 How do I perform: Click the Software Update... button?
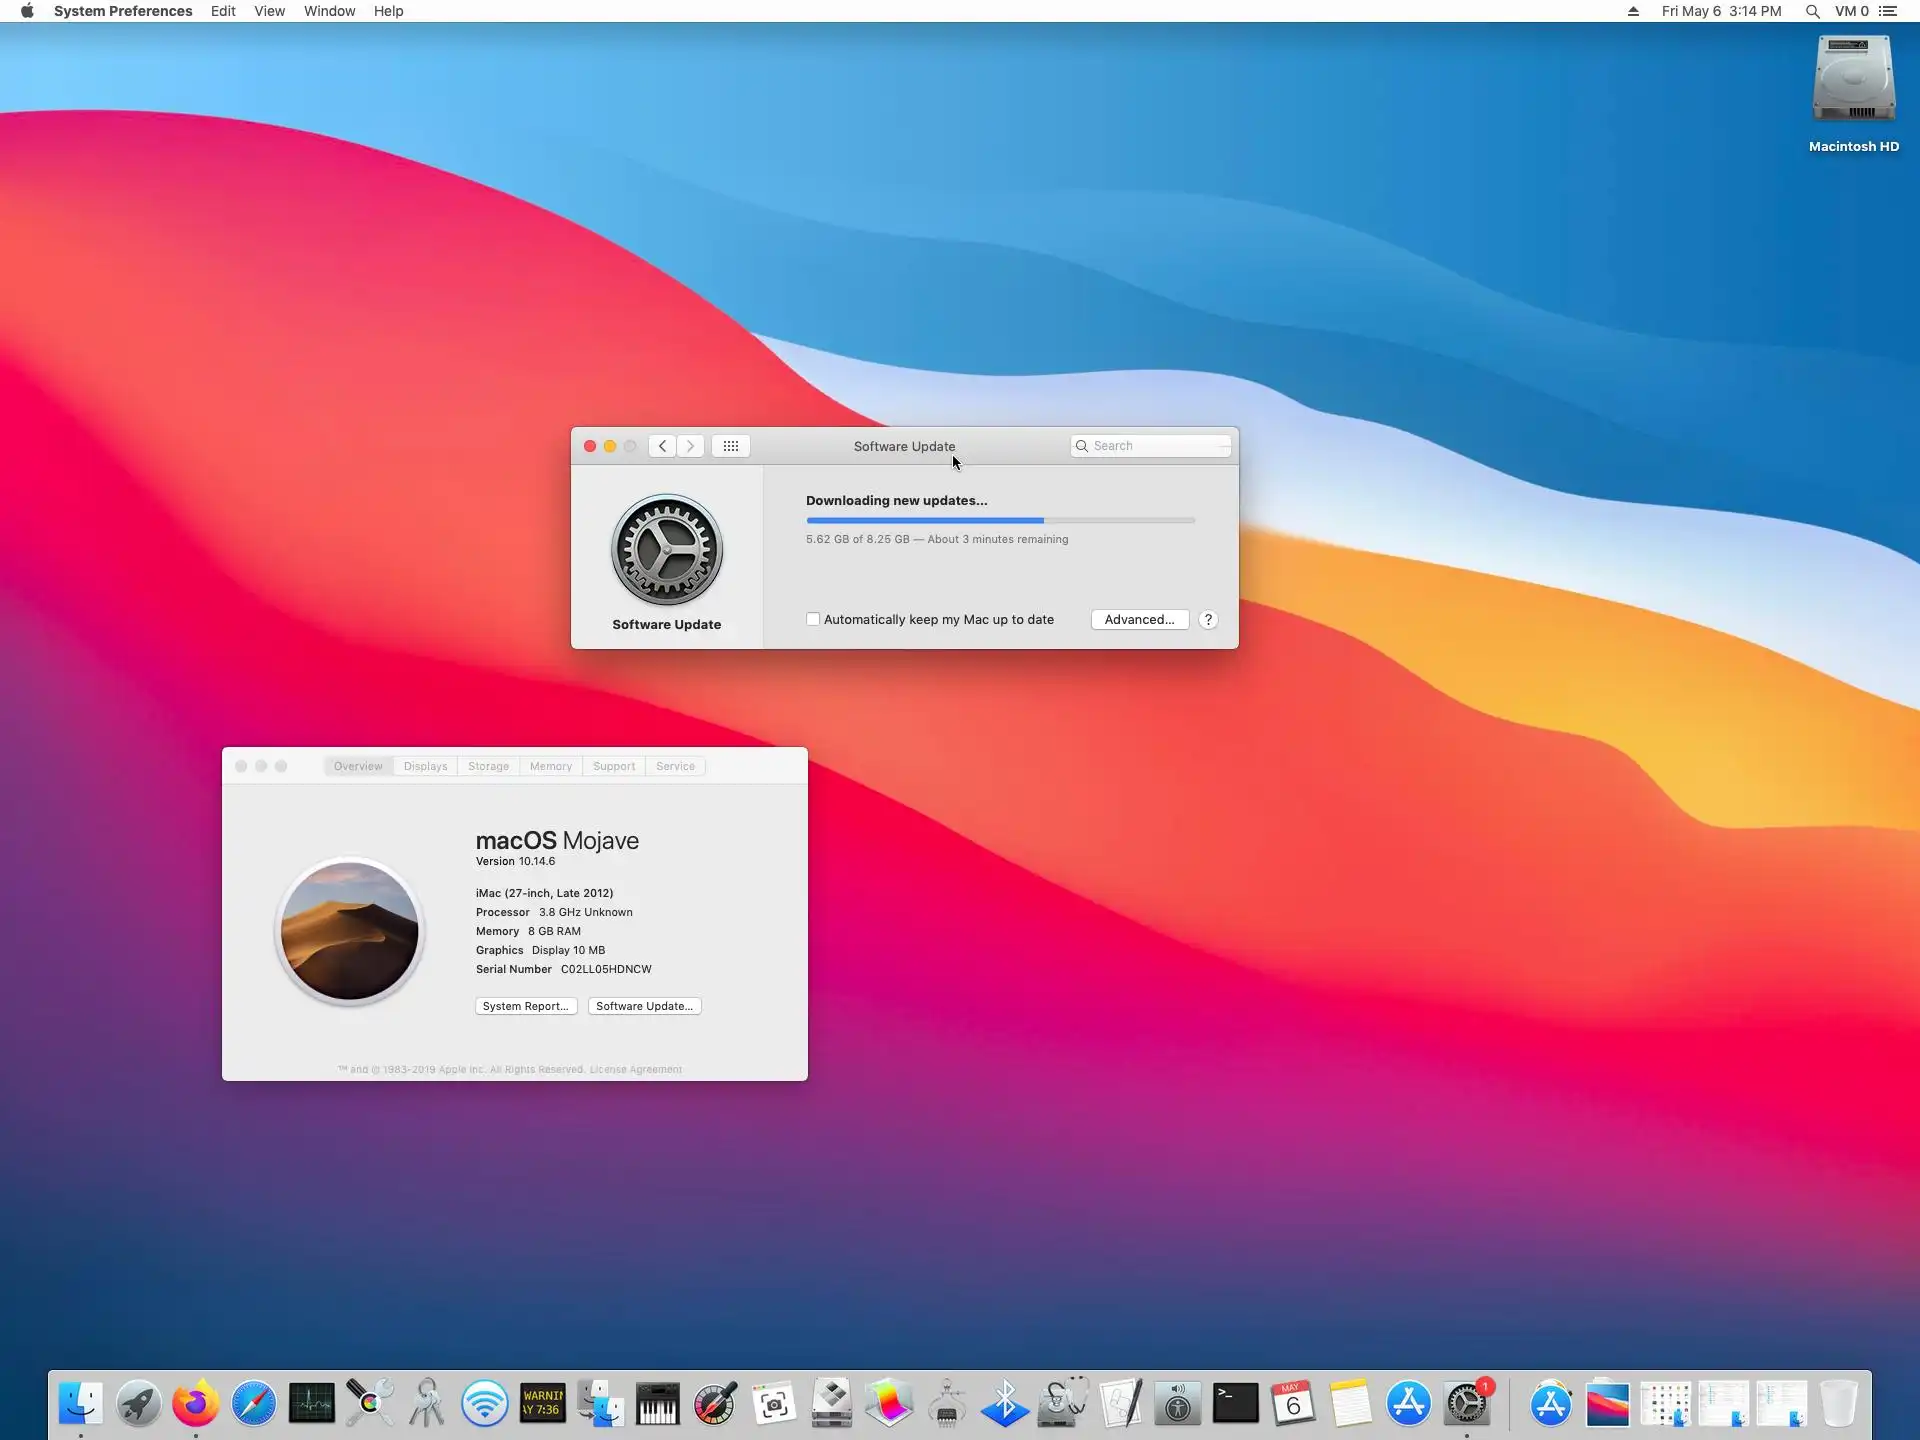tap(644, 1006)
